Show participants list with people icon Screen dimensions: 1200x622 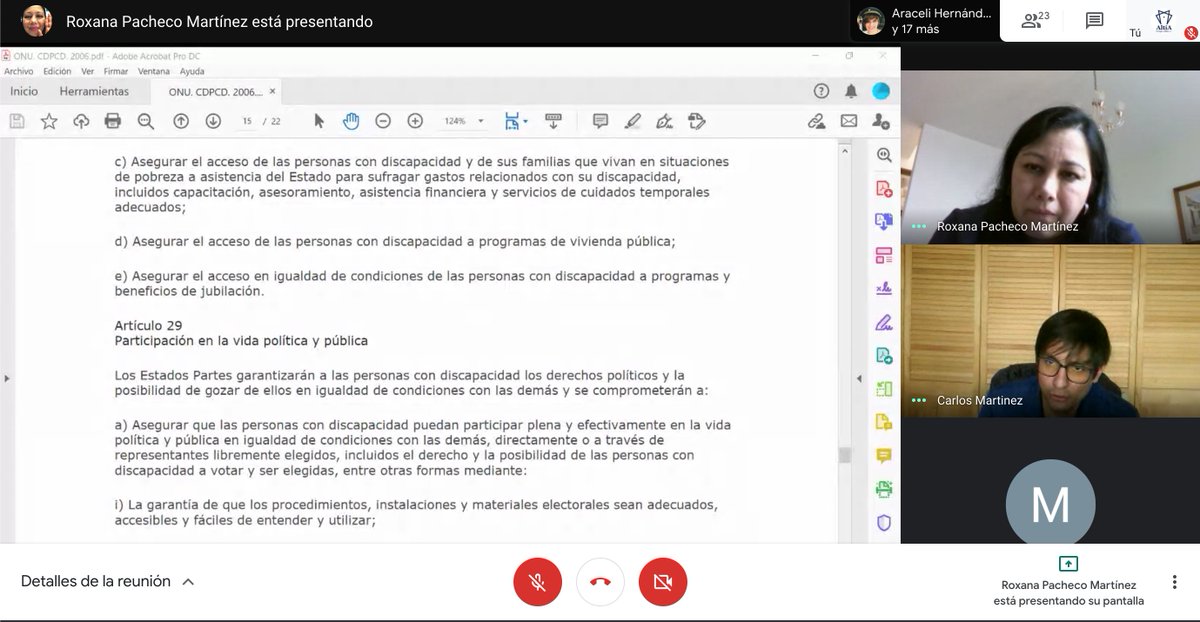click(1035, 20)
